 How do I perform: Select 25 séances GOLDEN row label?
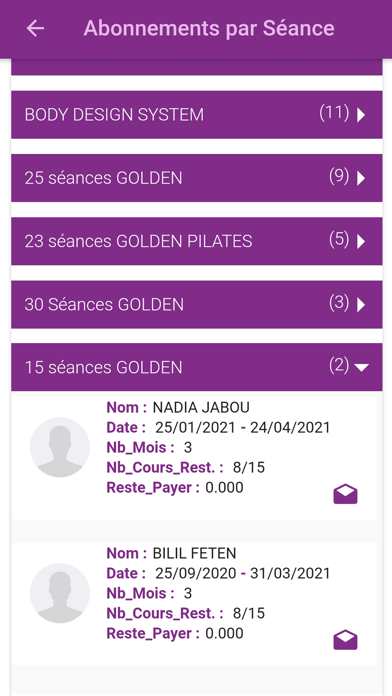[x=103, y=178]
